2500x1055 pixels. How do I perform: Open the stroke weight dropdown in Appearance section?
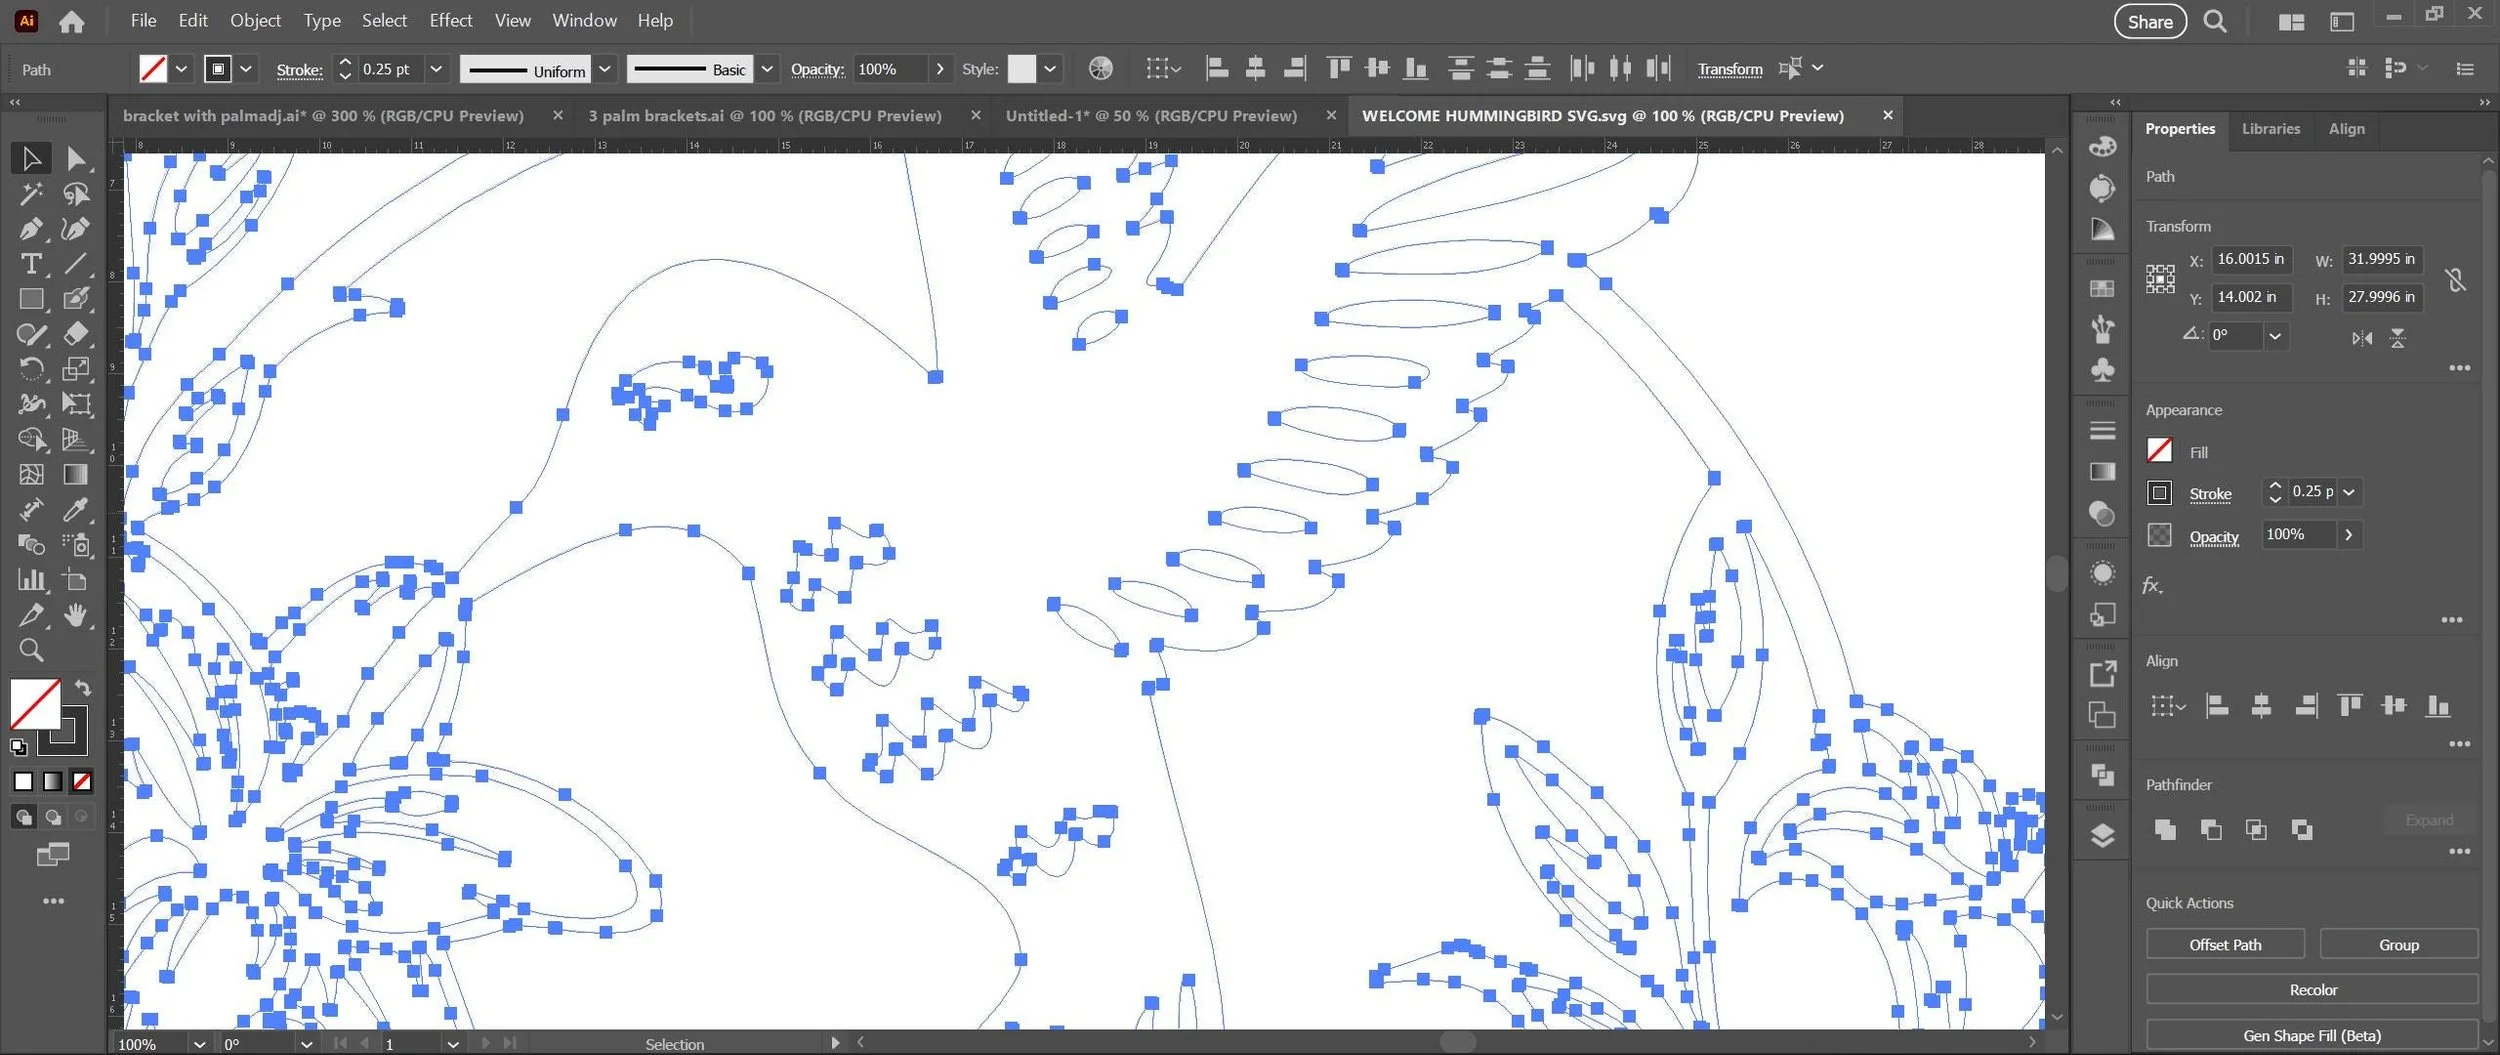(2349, 492)
